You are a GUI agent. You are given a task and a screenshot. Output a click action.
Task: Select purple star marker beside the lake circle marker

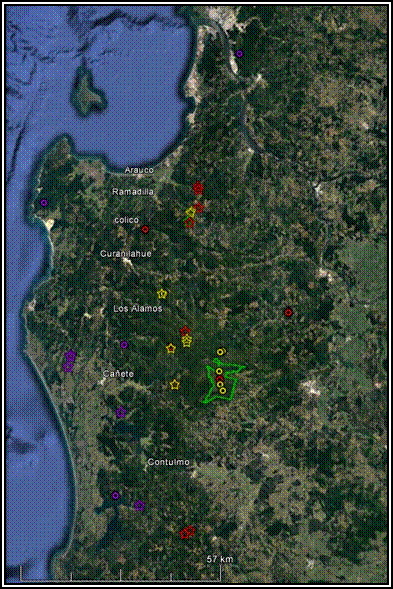coord(139,506)
